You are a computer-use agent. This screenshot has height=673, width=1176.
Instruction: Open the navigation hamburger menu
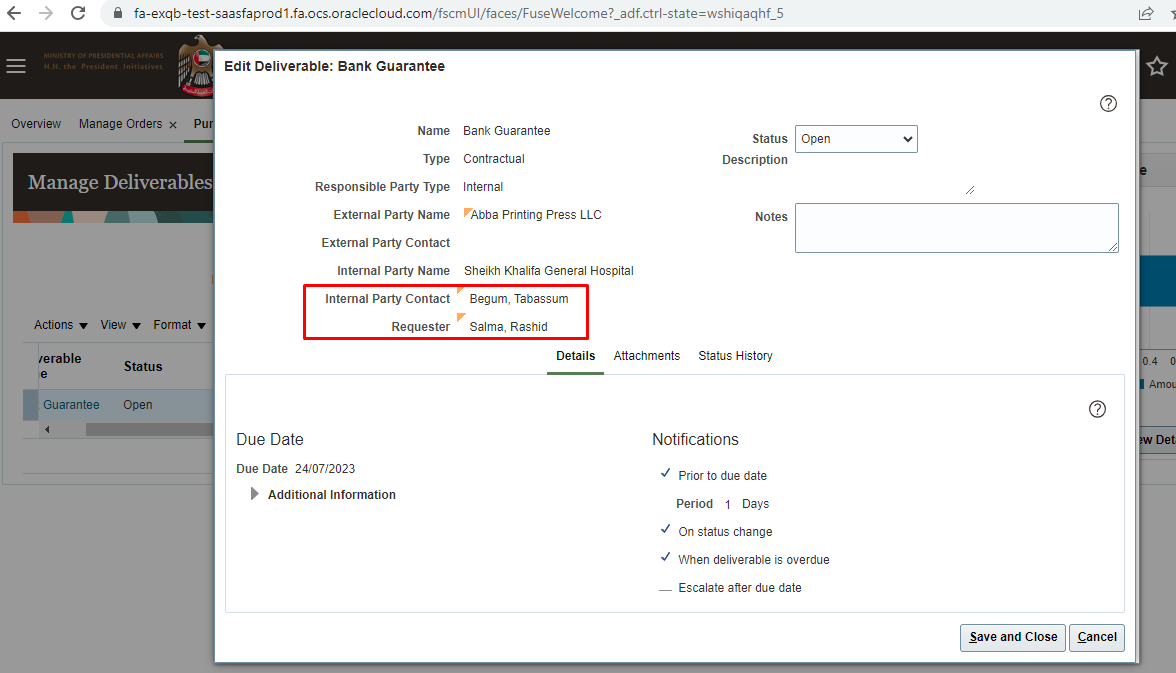coord(16,66)
